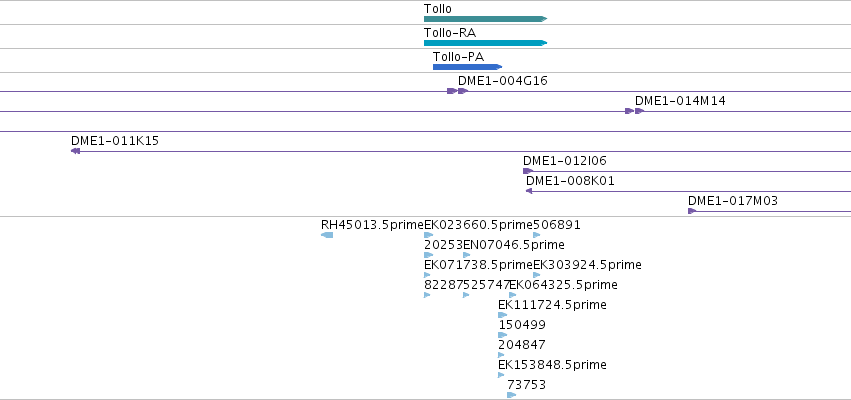This screenshot has width=851, height=400.
Task: Select the EN07046.5prime EST arrow
Action: [x=467, y=255]
